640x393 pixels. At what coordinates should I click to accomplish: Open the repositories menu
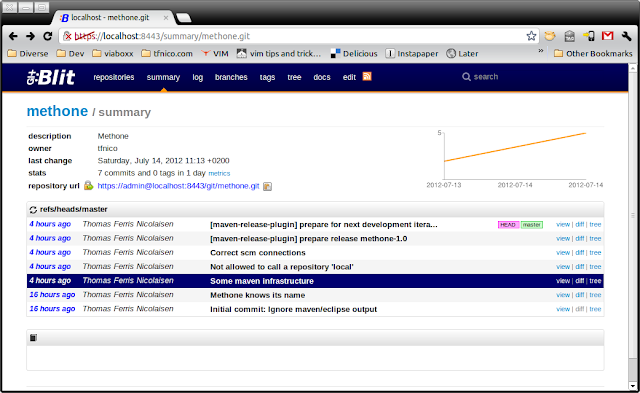pyautogui.click(x=113, y=77)
